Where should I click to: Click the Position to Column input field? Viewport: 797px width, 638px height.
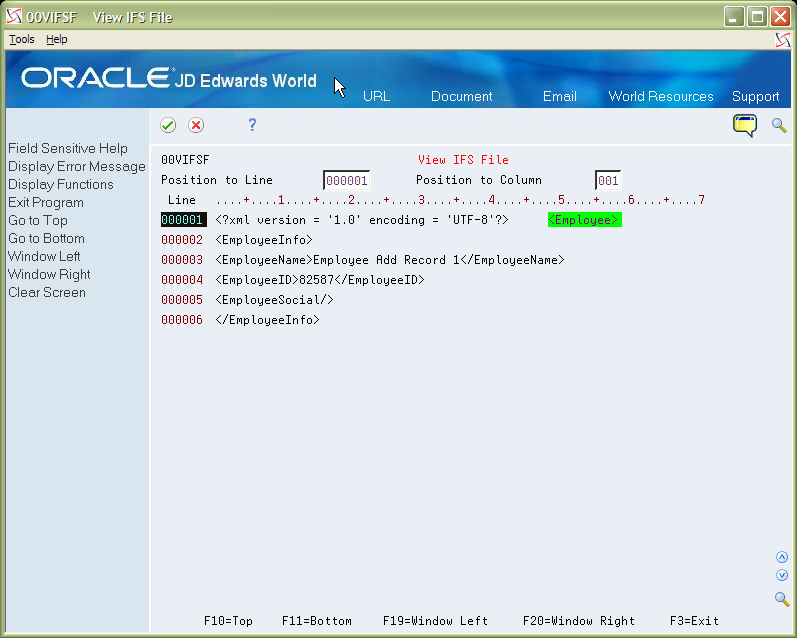(x=608, y=180)
